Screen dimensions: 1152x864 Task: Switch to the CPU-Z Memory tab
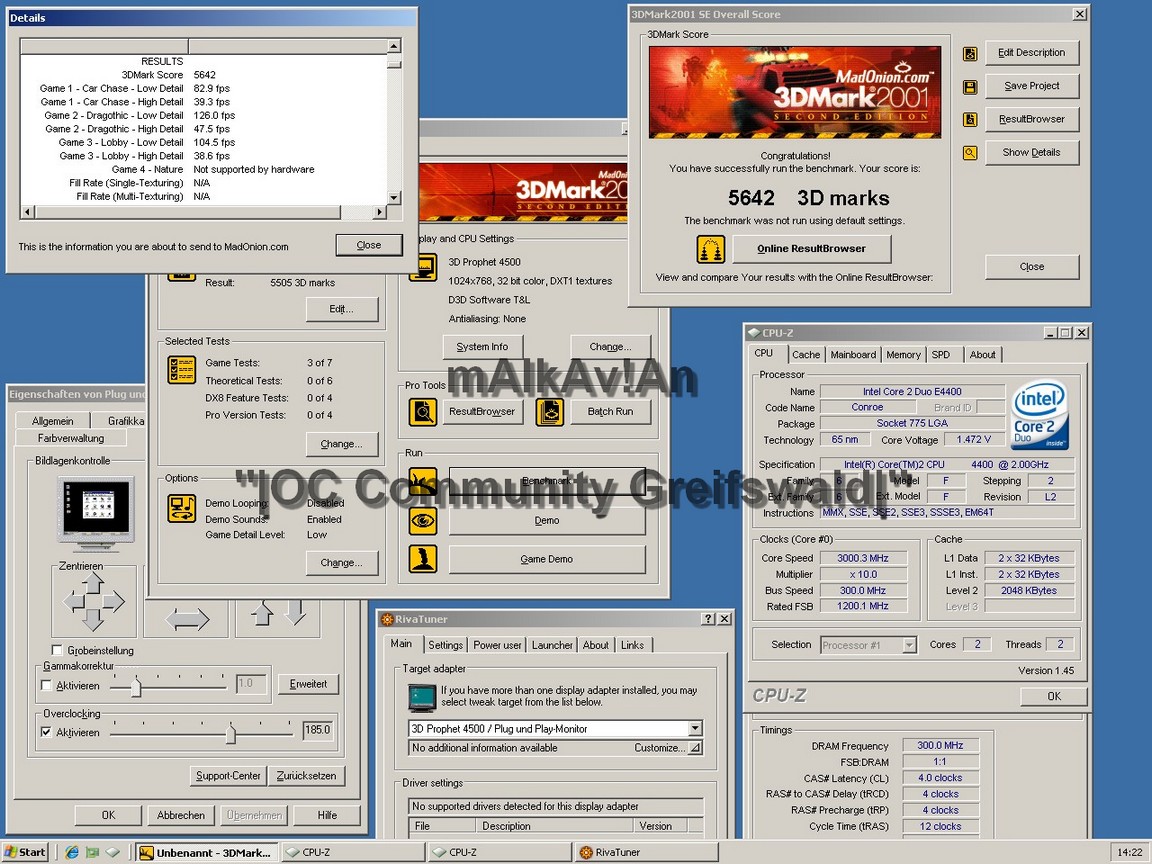pyautogui.click(x=903, y=355)
